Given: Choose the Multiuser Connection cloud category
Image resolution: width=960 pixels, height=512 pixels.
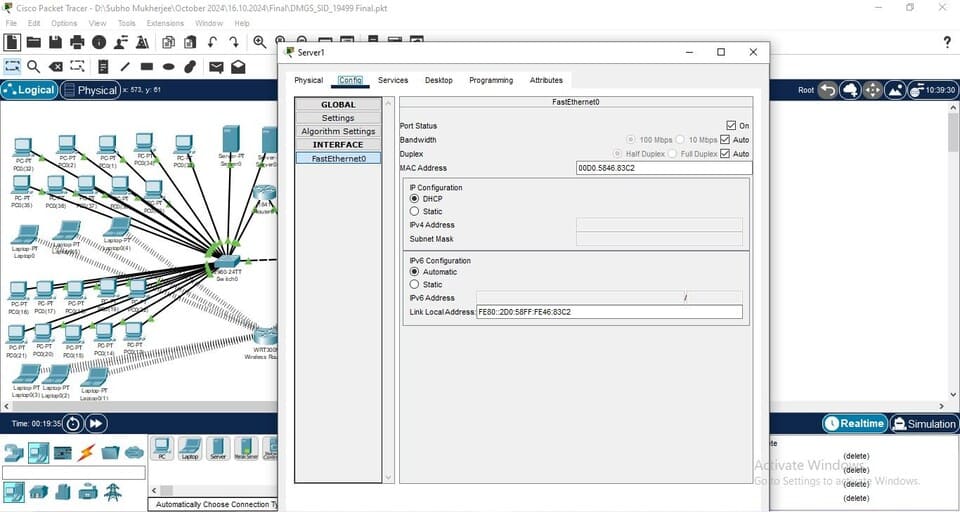Looking at the screenshot, I should (x=134, y=453).
